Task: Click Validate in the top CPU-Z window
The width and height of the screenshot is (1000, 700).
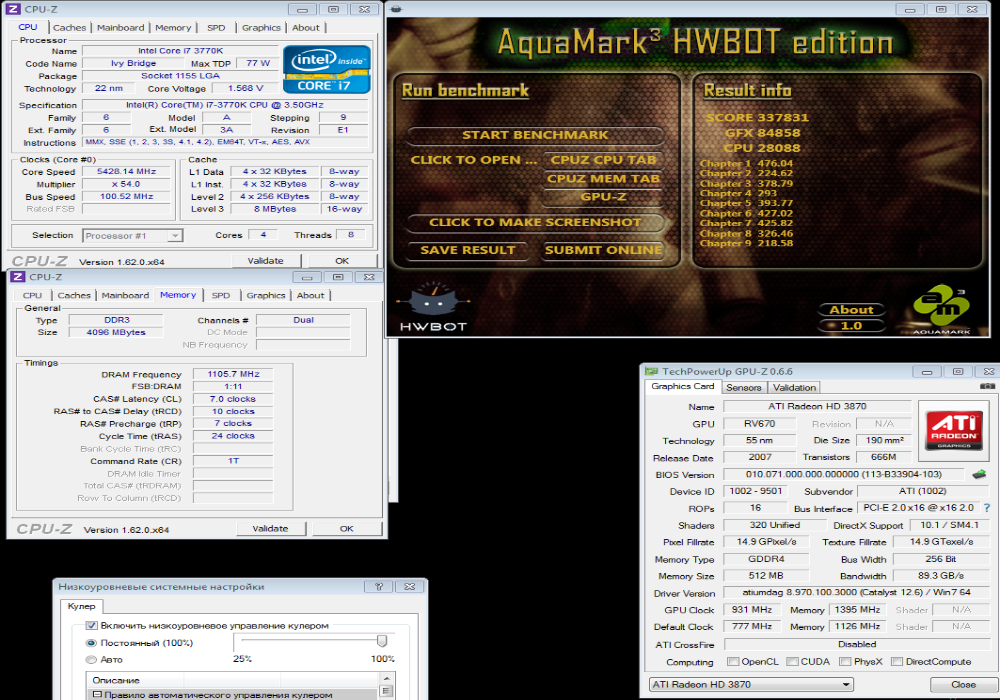Action: point(265,261)
